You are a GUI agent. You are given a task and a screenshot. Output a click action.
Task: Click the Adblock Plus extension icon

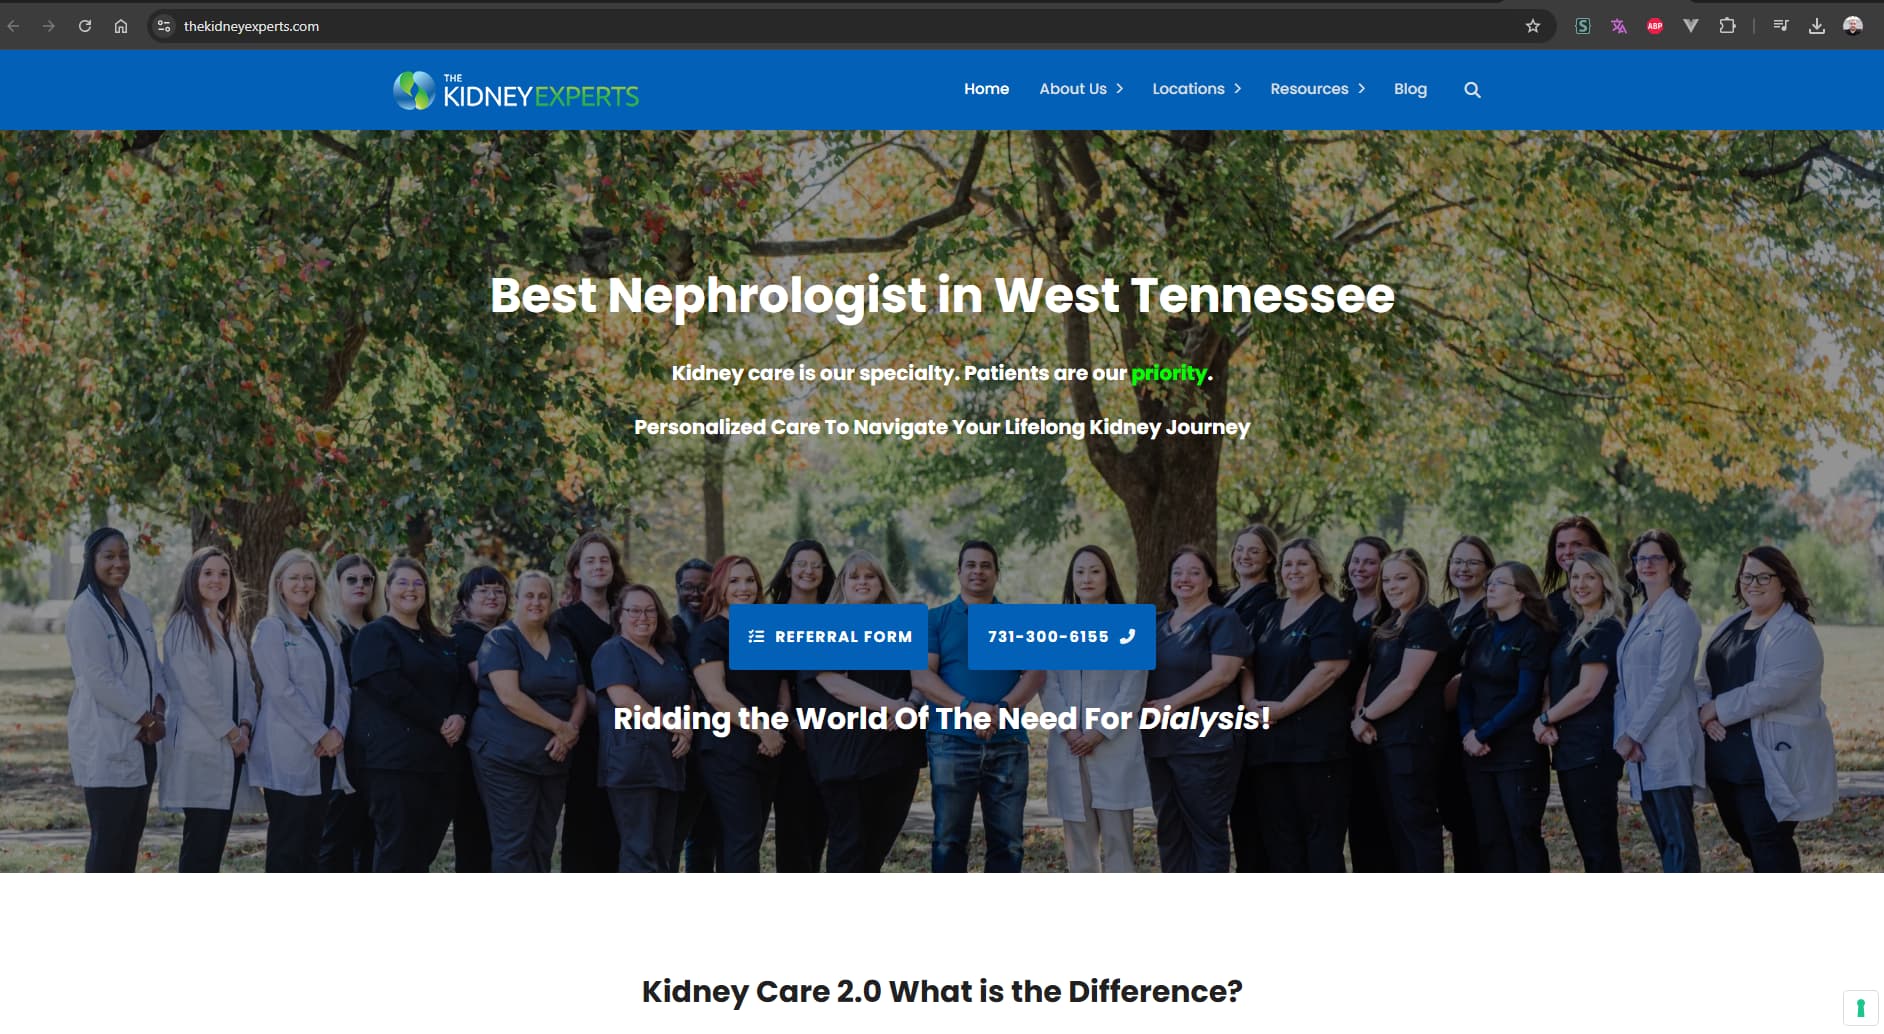tap(1655, 26)
